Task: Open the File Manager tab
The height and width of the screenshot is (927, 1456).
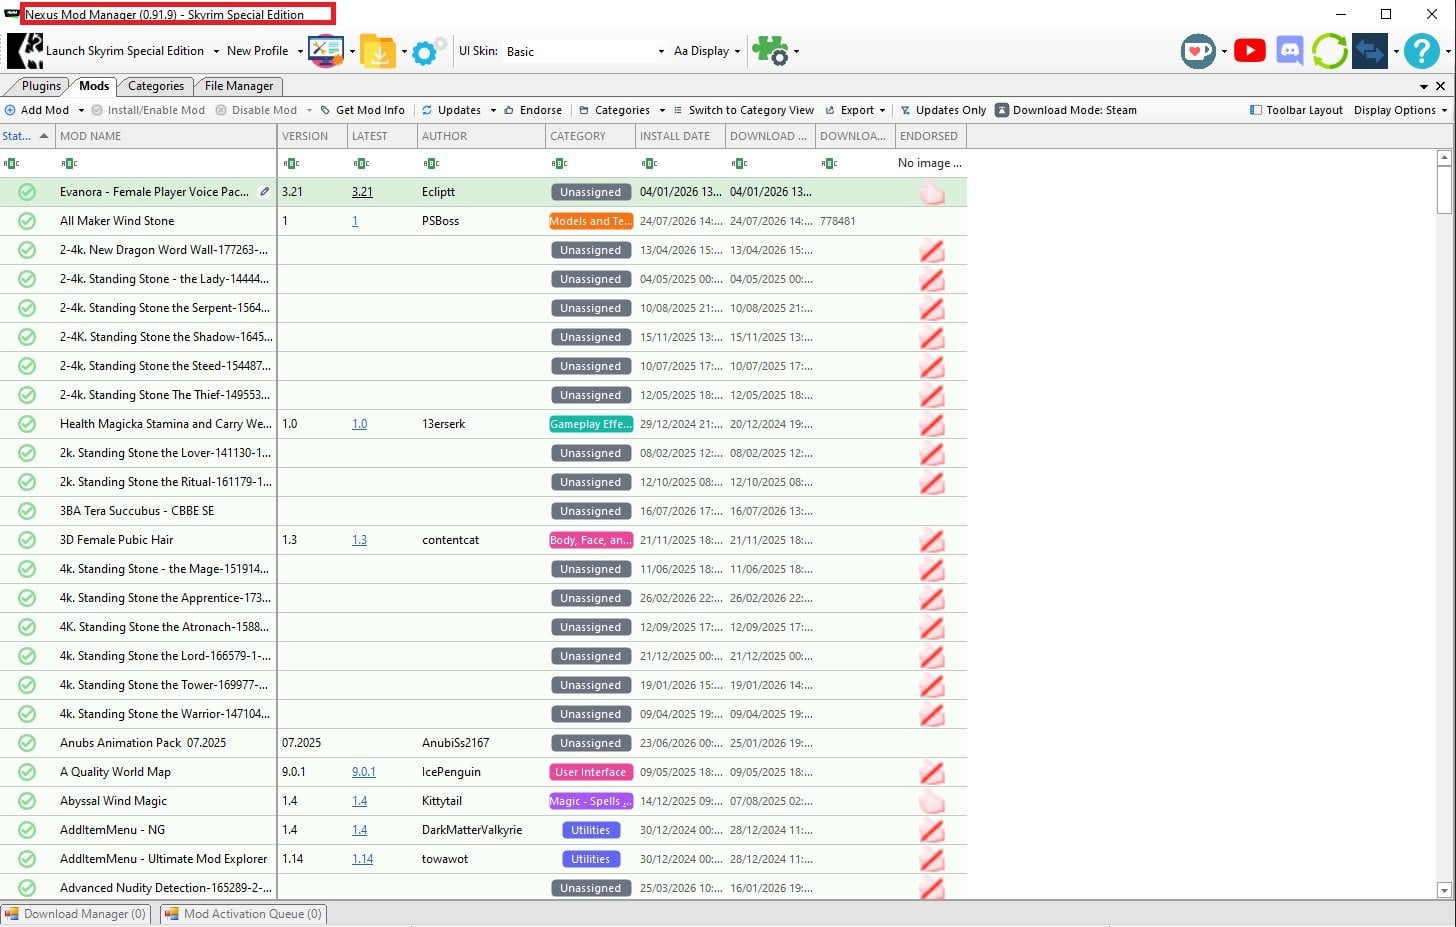Action: 238,86
